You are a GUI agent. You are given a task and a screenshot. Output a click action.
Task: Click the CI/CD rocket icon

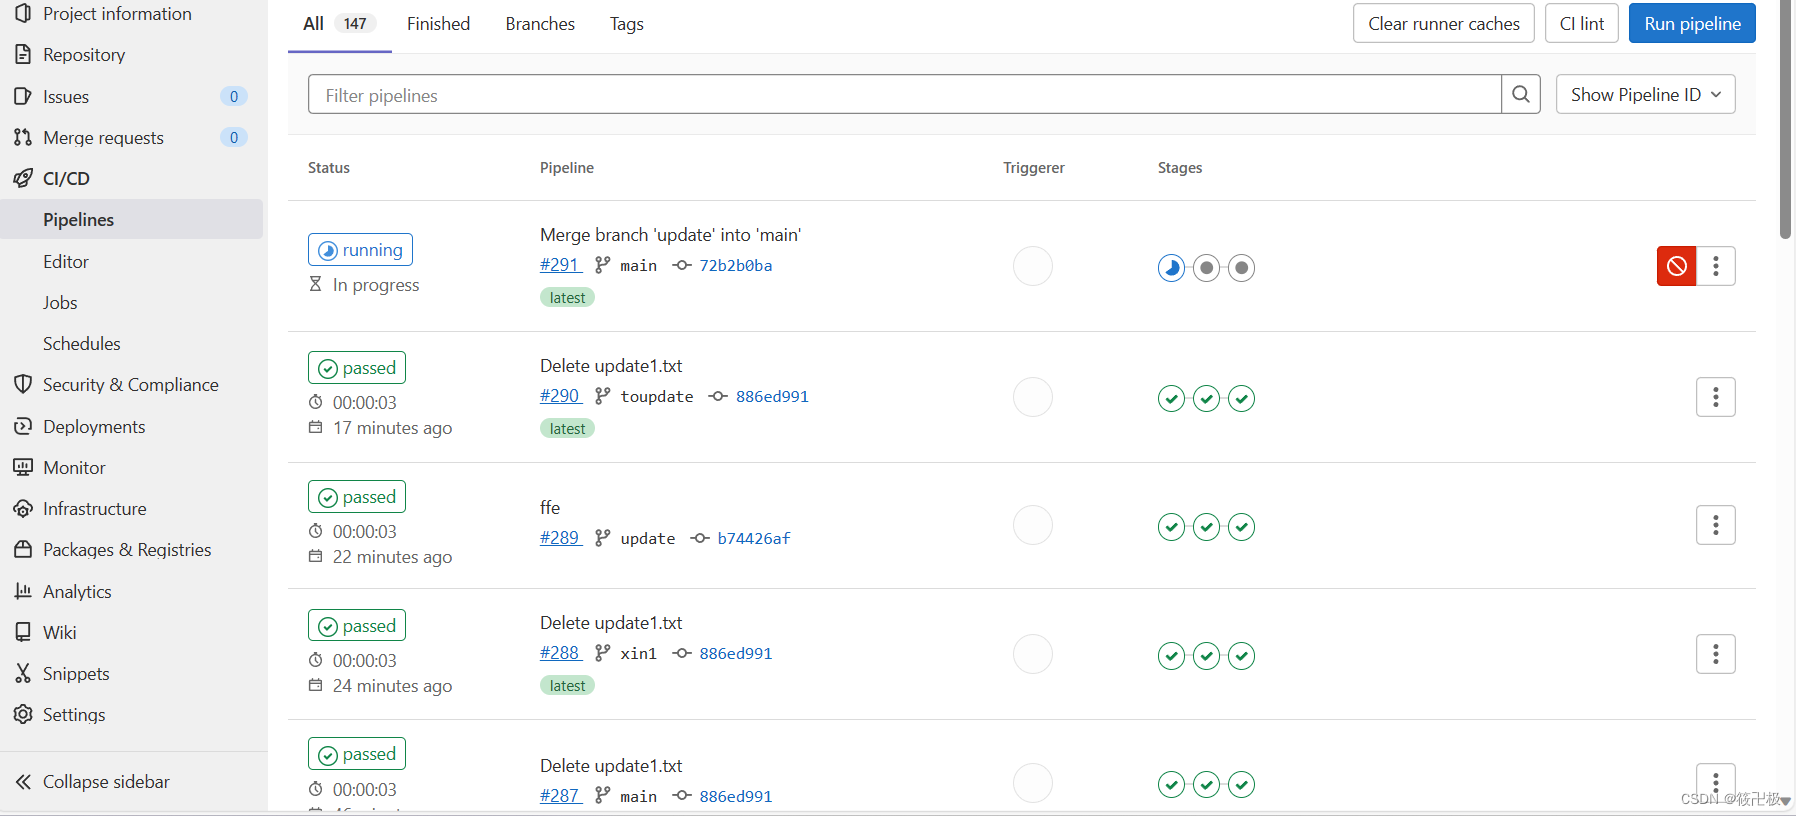23,178
